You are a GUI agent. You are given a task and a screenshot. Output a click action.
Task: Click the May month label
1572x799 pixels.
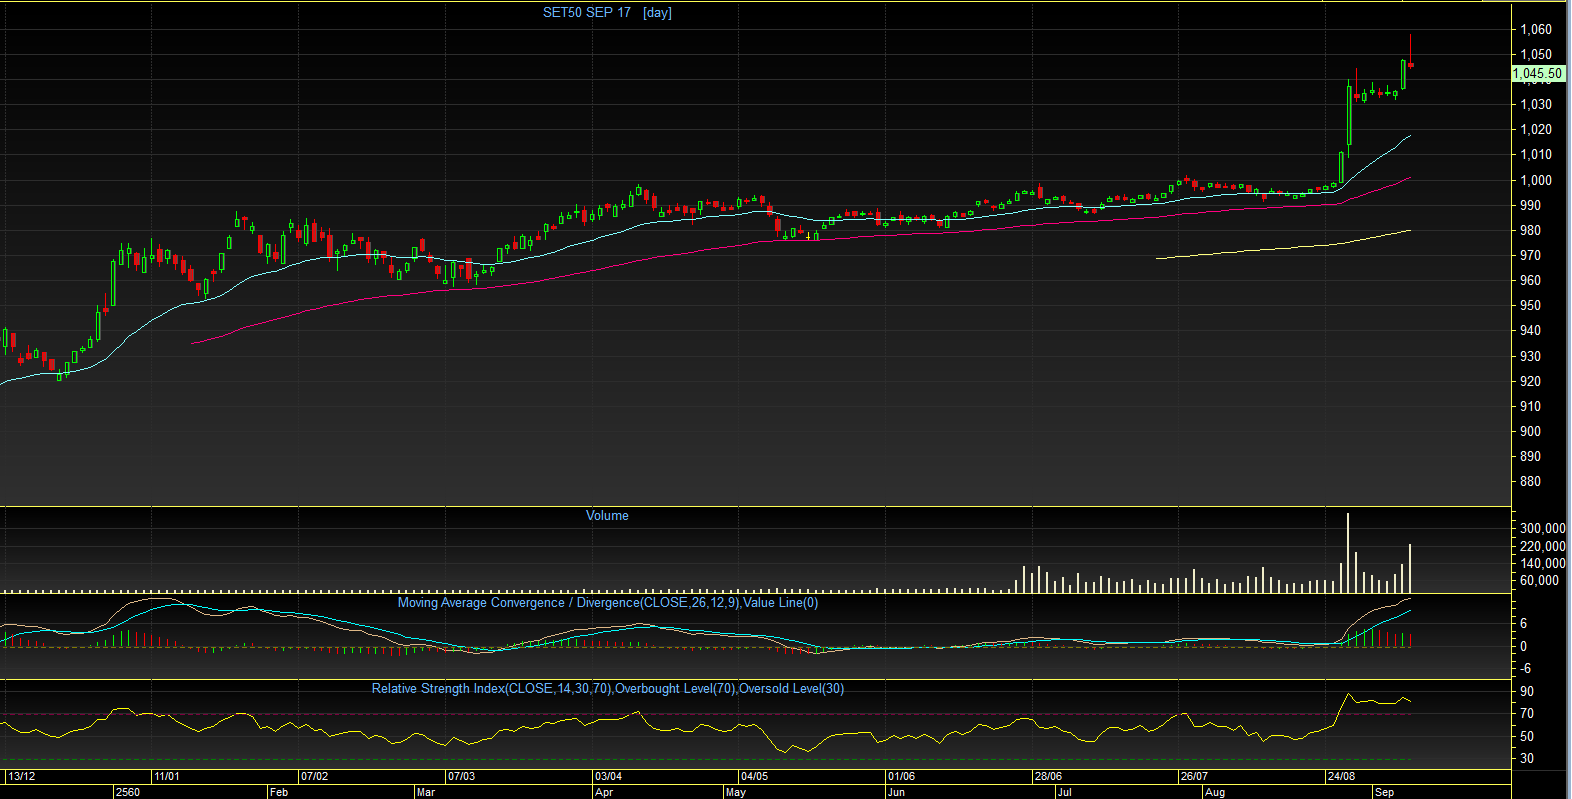[736, 793]
